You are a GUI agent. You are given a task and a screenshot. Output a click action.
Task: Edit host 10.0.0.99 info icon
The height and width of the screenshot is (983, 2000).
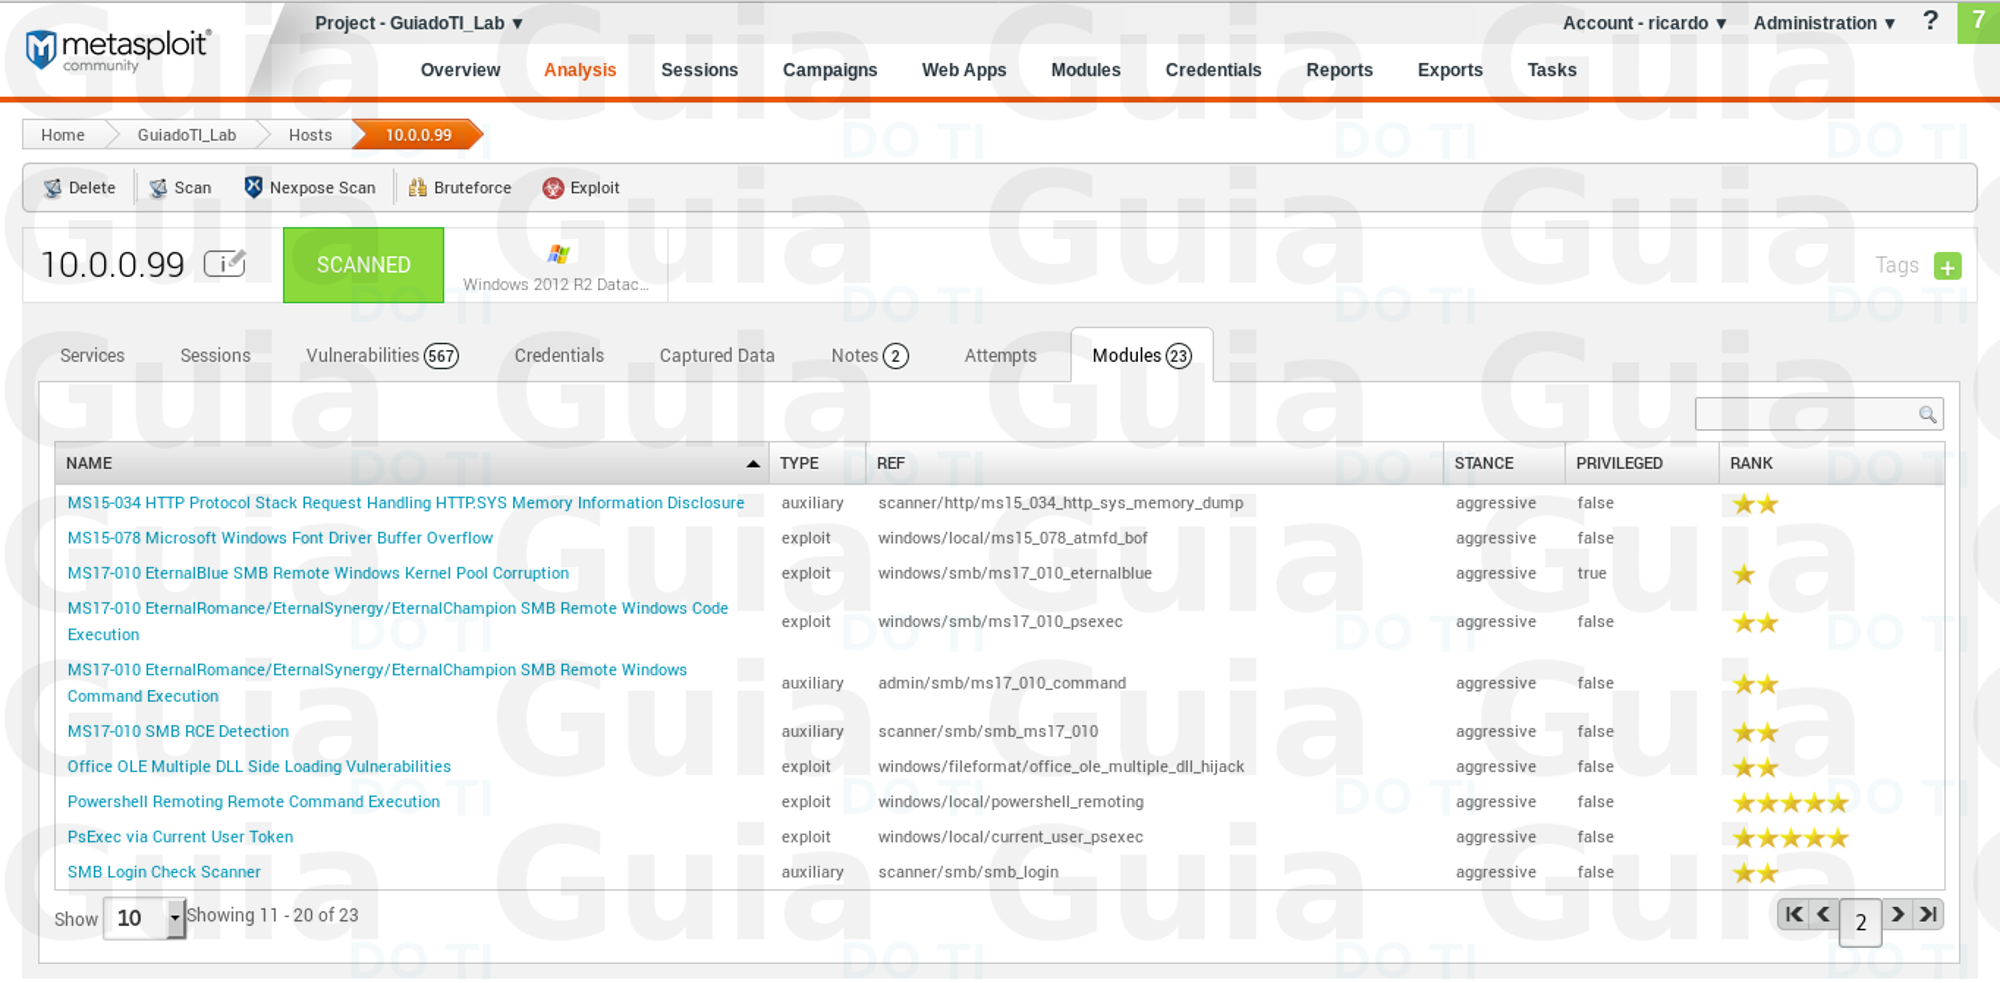pyautogui.click(x=225, y=264)
